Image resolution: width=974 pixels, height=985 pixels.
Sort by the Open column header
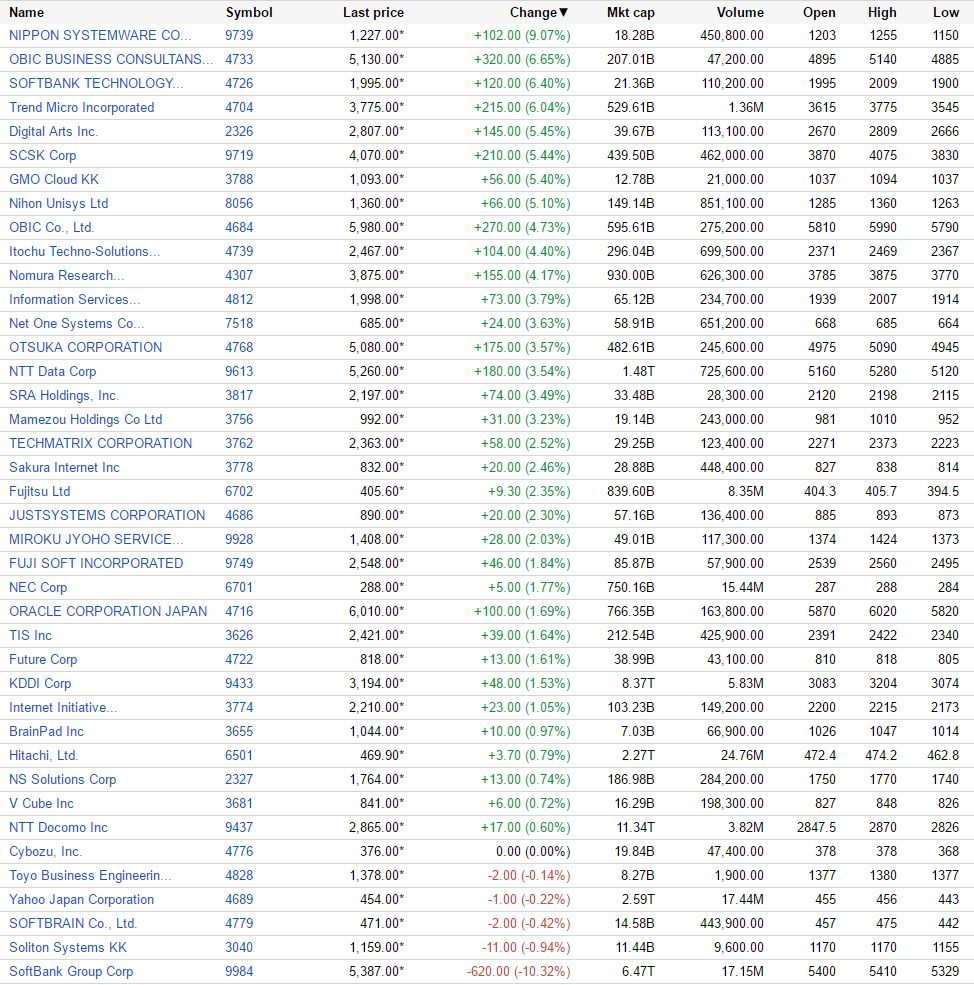click(x=819, y=12)
